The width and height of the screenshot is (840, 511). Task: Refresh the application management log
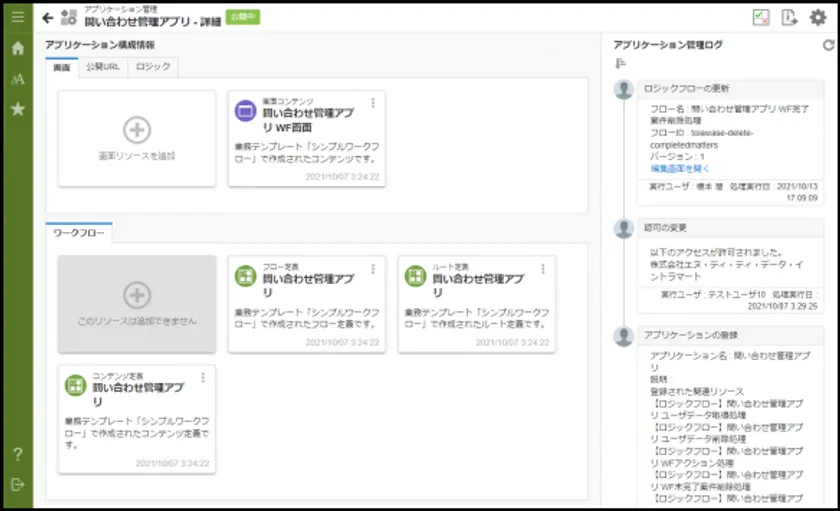(x=827, y=45)
